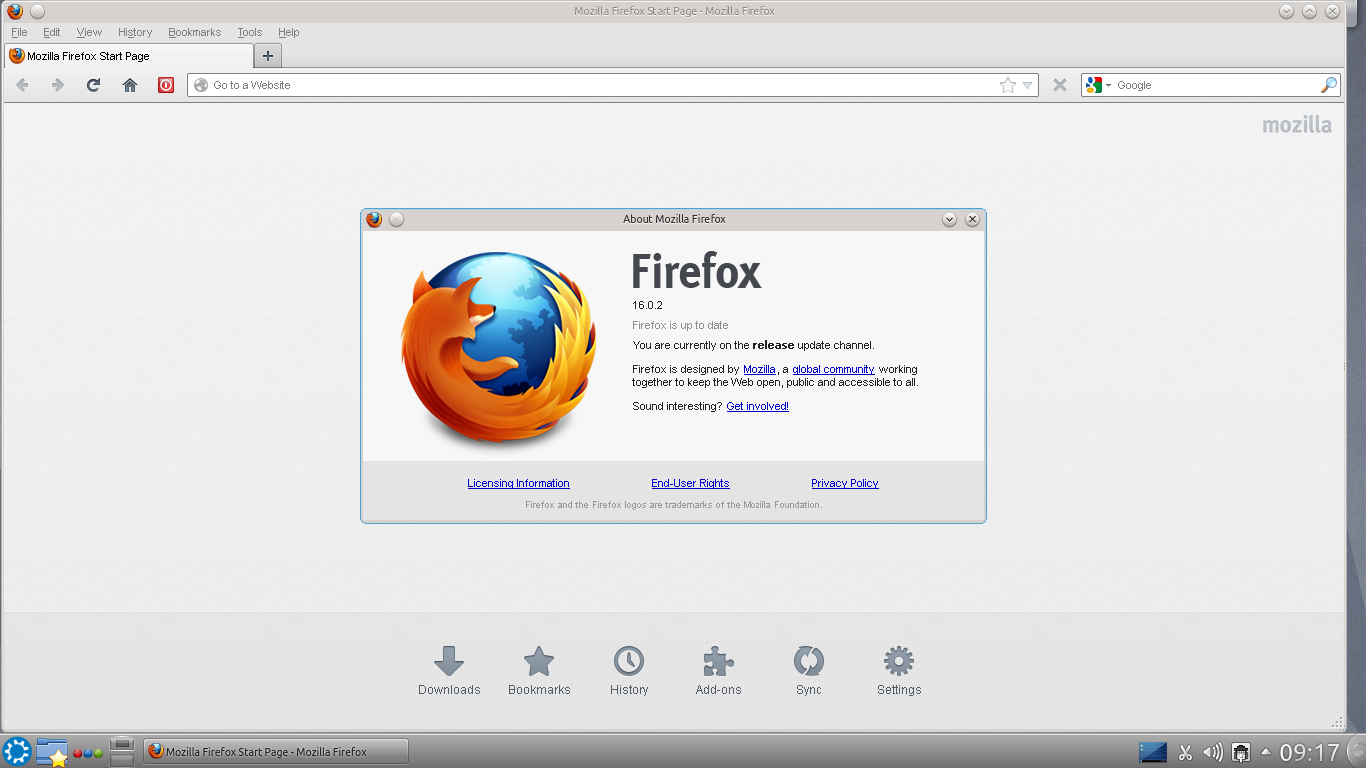Open Settings from the start page
1366x768 pixels.
[x=899, y=670]
